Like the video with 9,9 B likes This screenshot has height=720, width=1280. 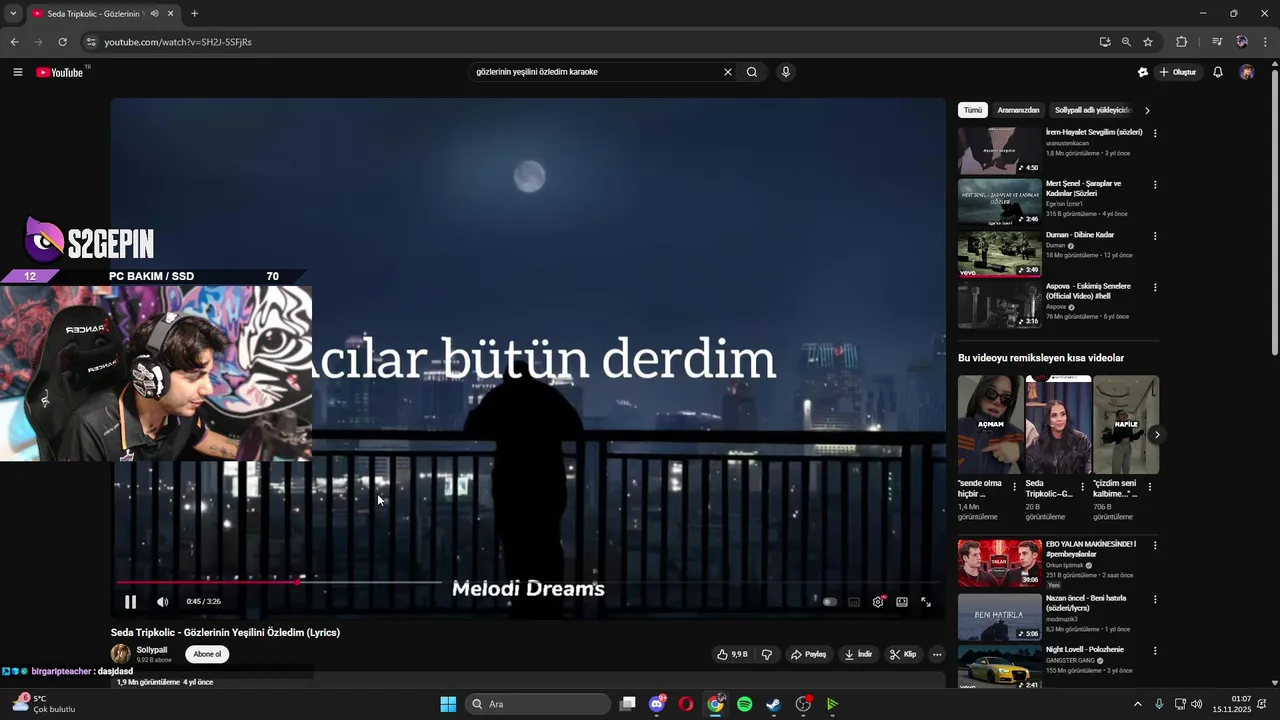731,654
